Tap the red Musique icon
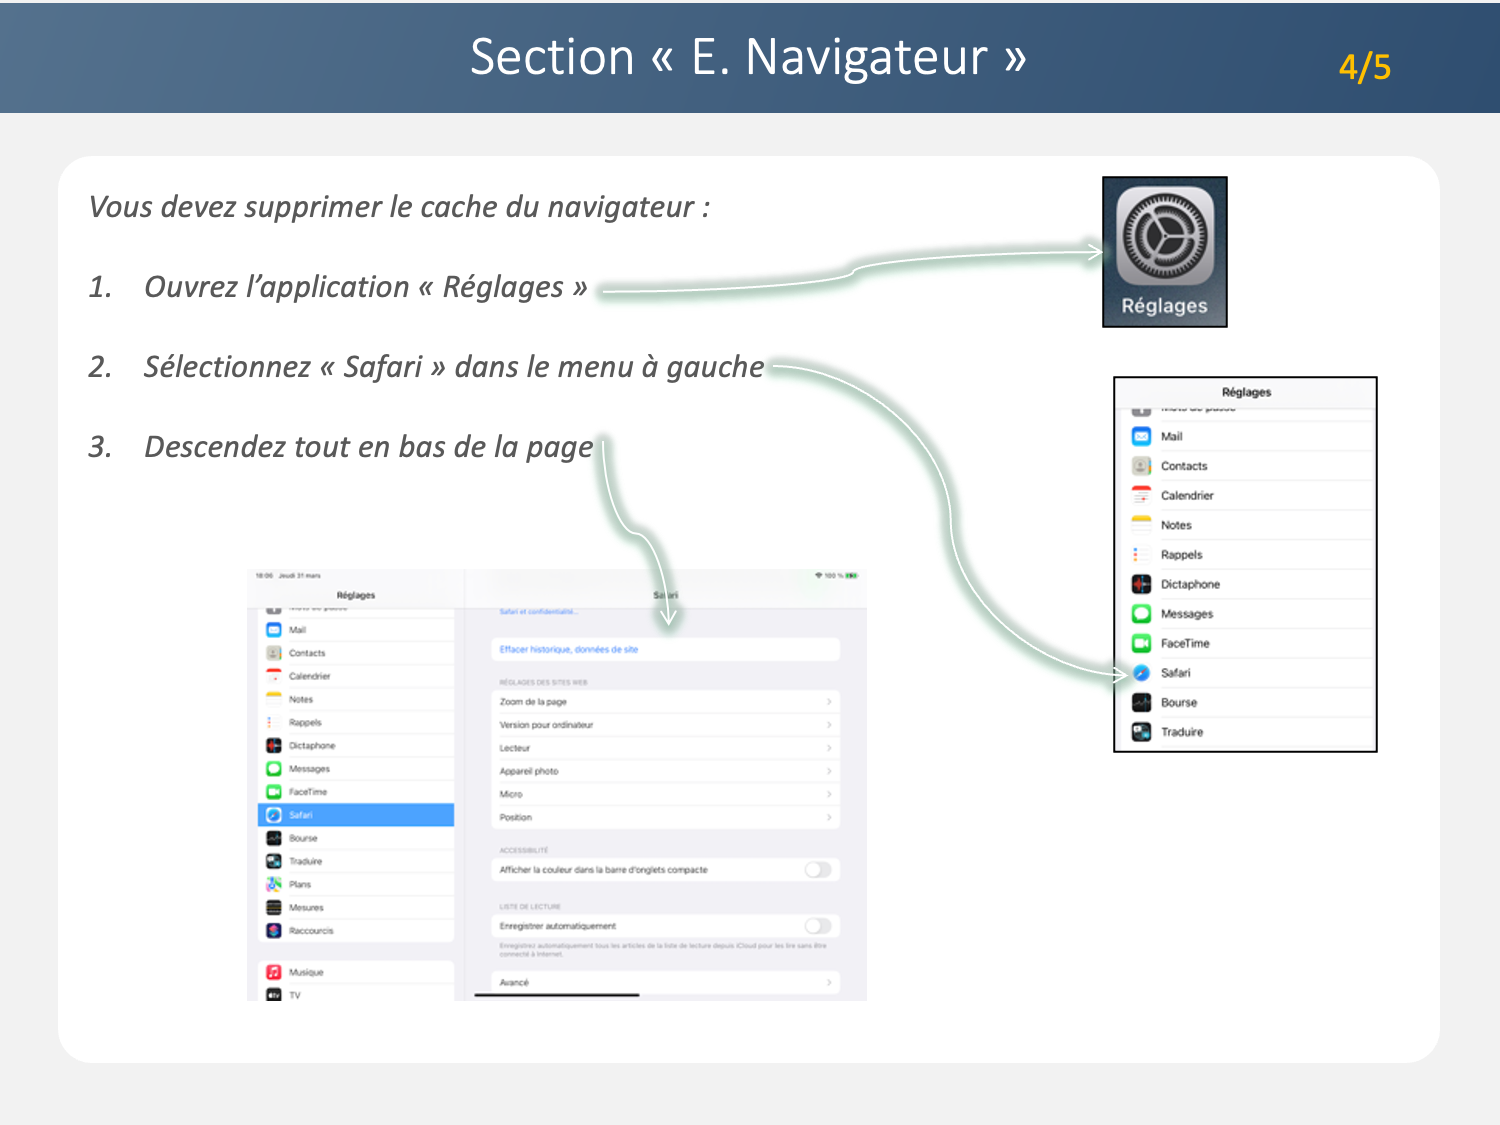 point(274,972)
